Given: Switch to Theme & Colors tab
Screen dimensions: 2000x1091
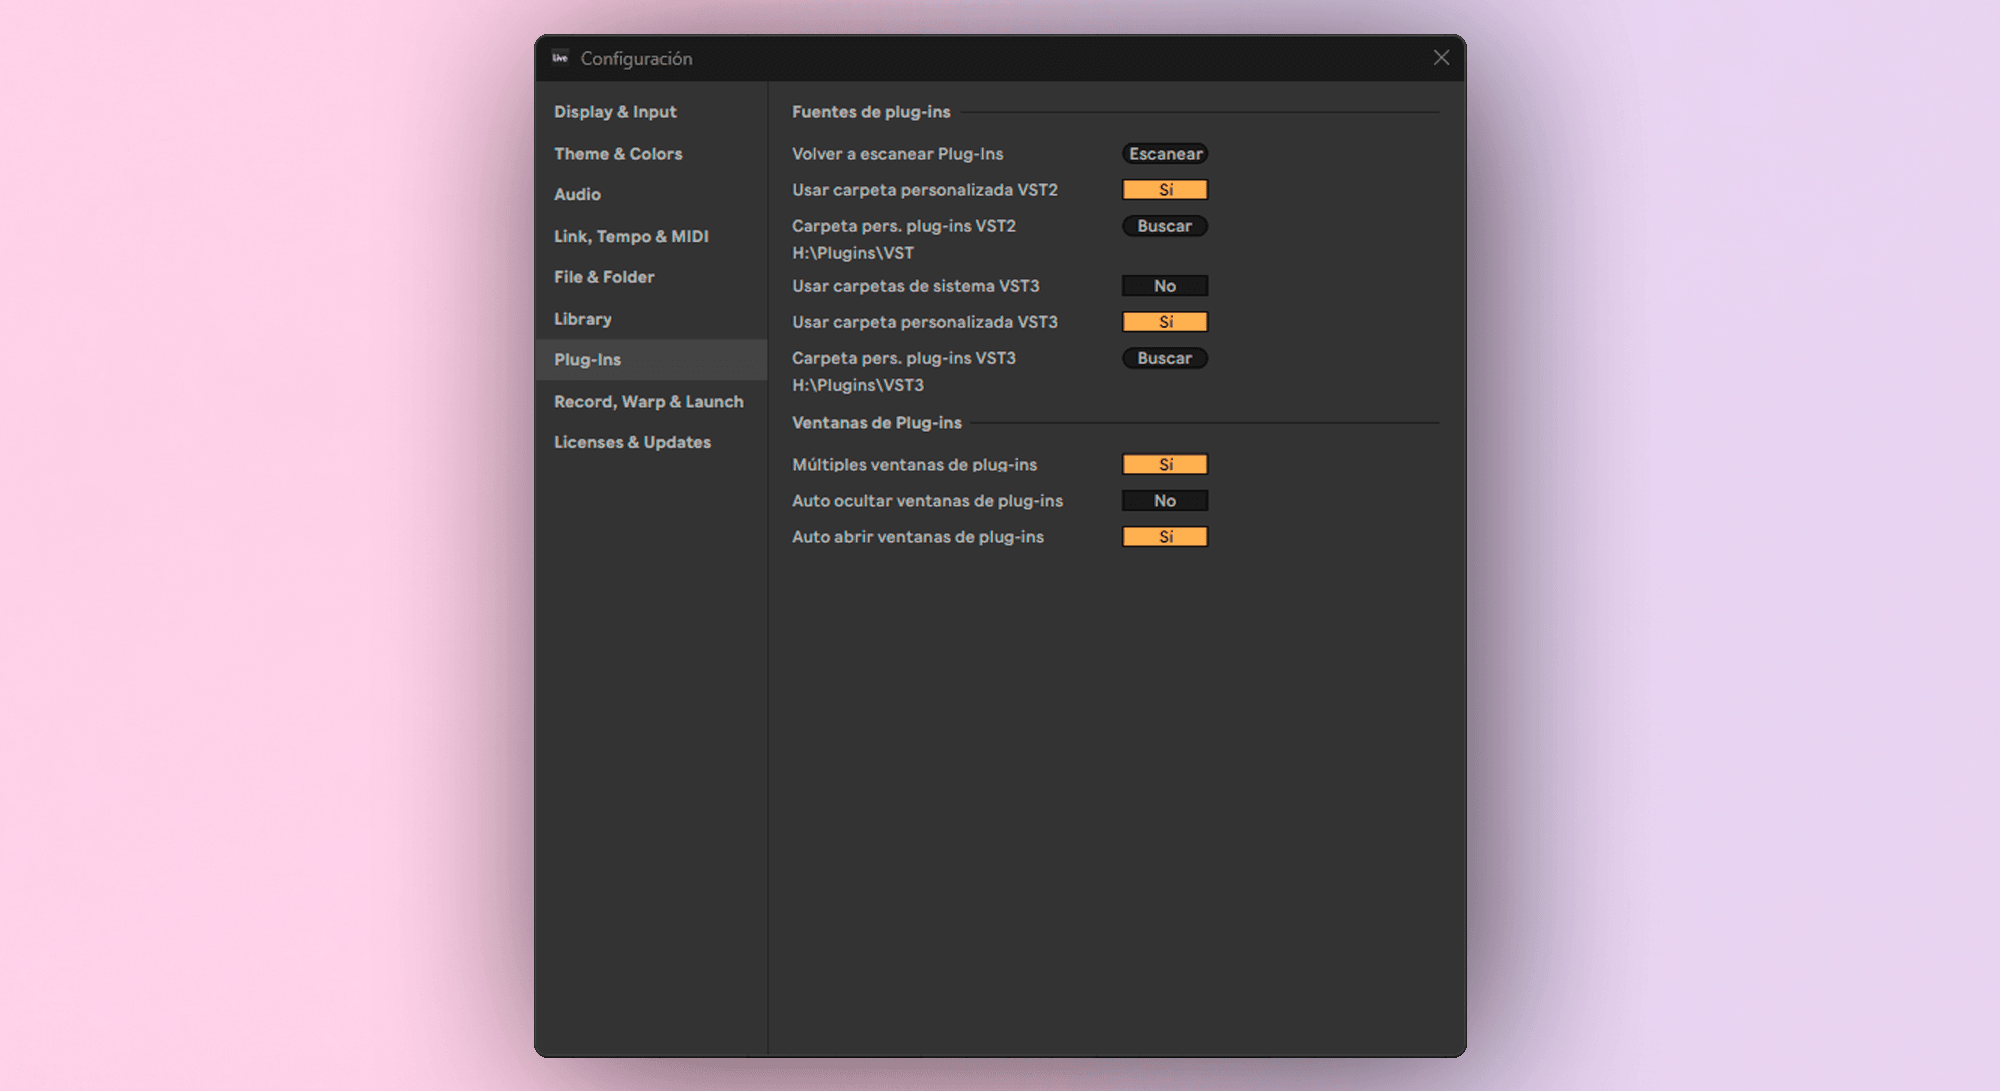Looking at the screenshot, I should [x=618, y=154].
